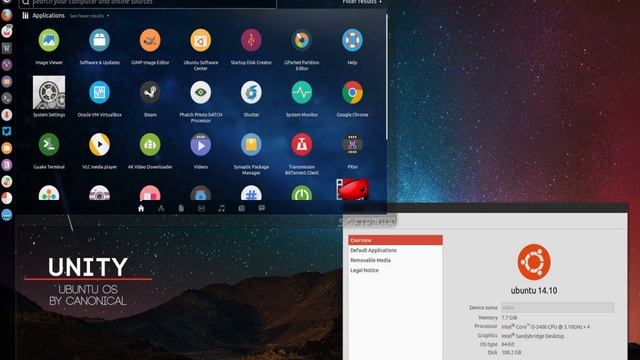Open Transmission BitTorrent Client
The image size is (640, 360).
click(302, 145)
